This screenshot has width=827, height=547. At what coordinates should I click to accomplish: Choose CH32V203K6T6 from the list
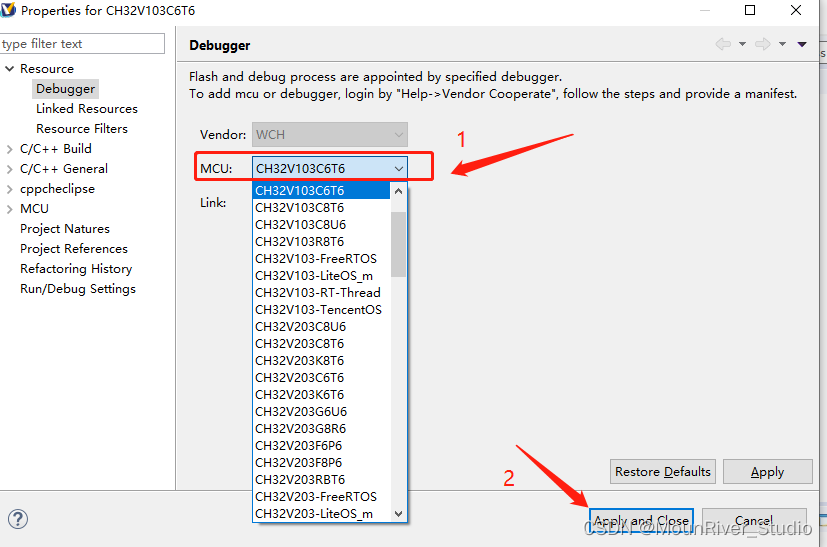pos(322,395)
